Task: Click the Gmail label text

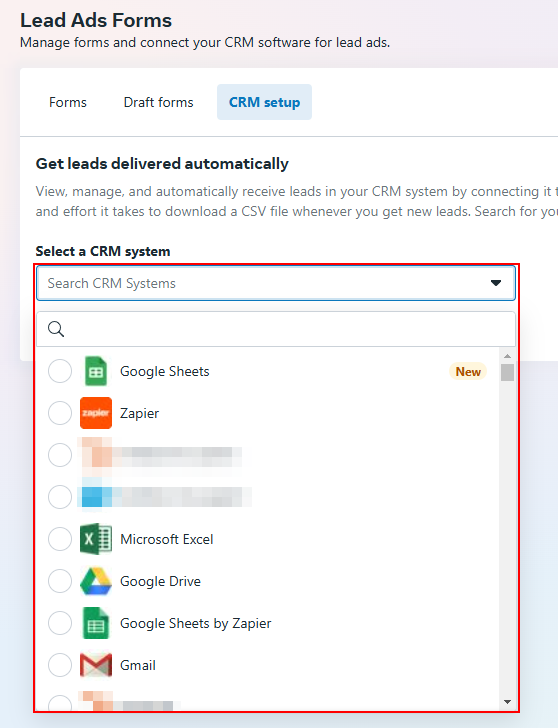Action: coord(138,665)
